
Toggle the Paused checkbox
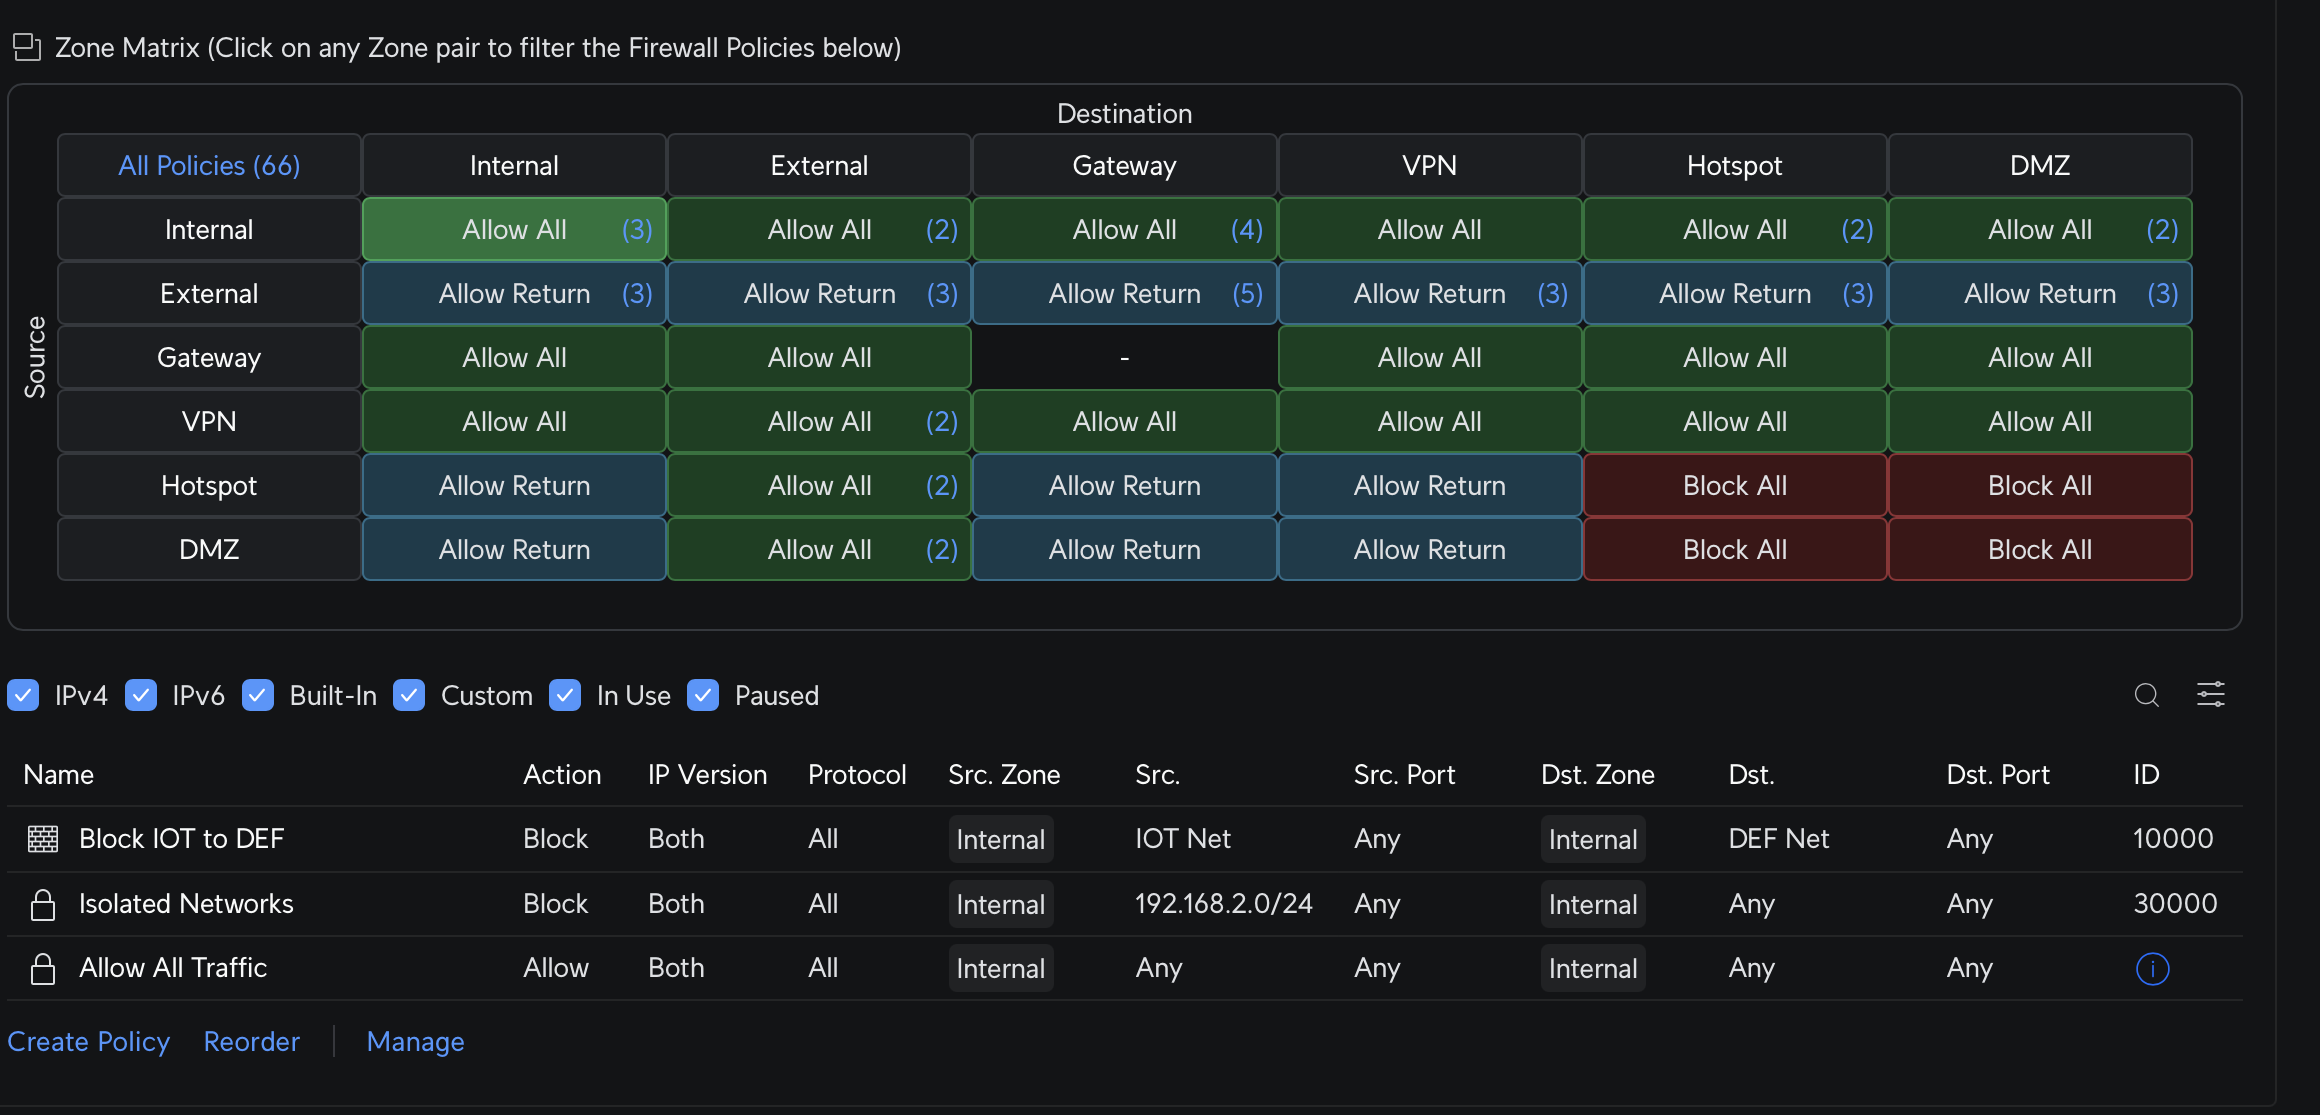pyautogui.click(x=703, y=695)
